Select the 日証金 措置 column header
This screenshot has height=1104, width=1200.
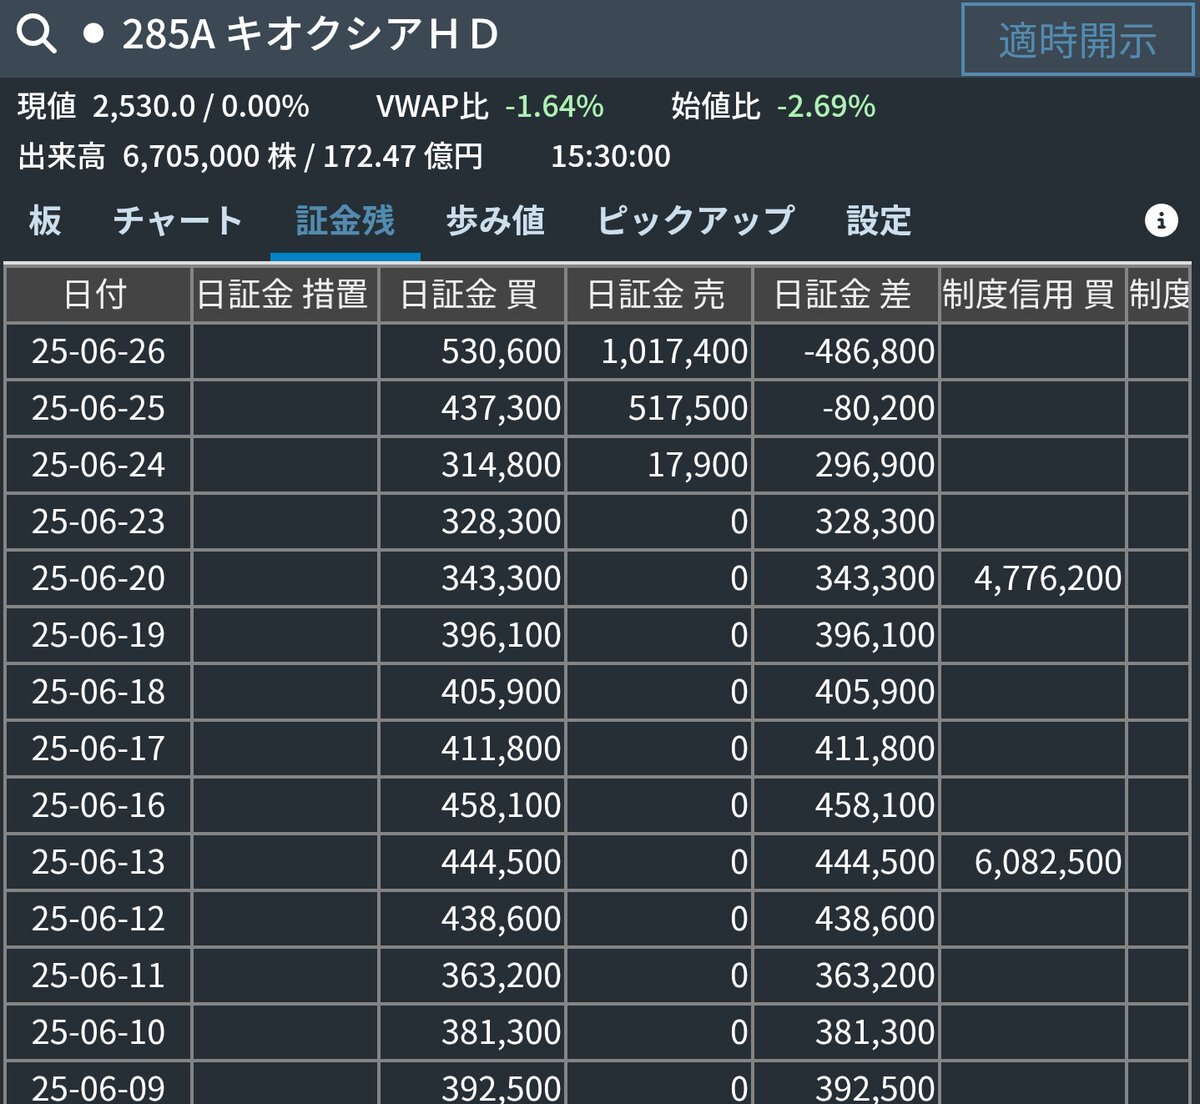click(285, 294)
